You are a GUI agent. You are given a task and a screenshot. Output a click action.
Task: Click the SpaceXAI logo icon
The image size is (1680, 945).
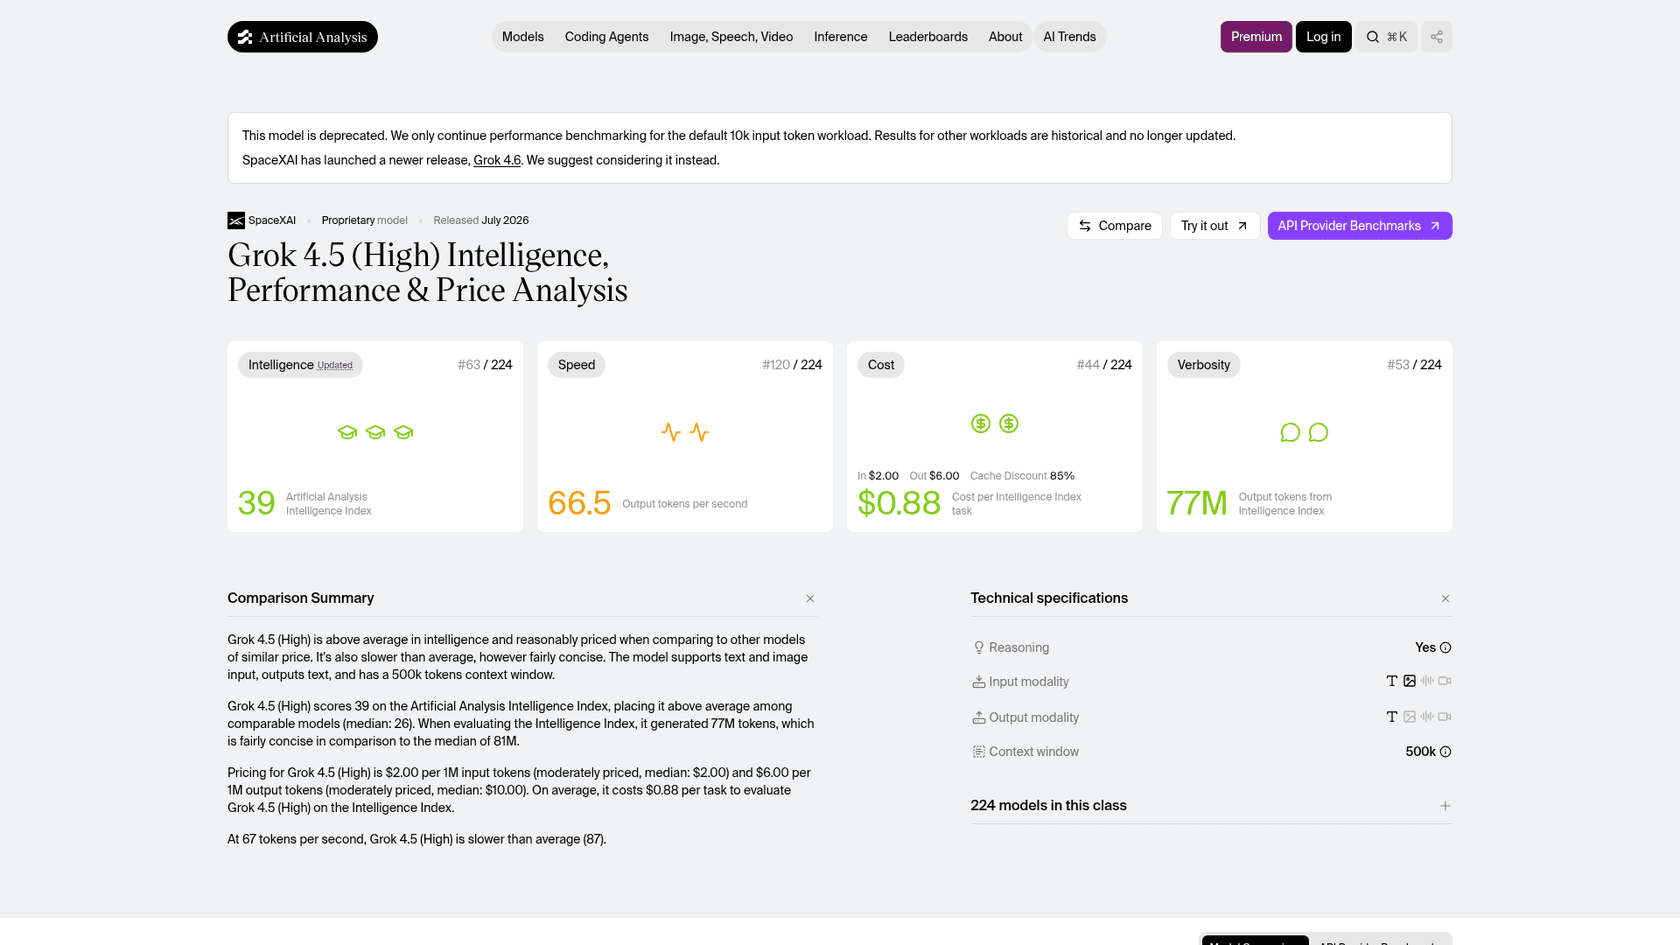click(236, 221)
